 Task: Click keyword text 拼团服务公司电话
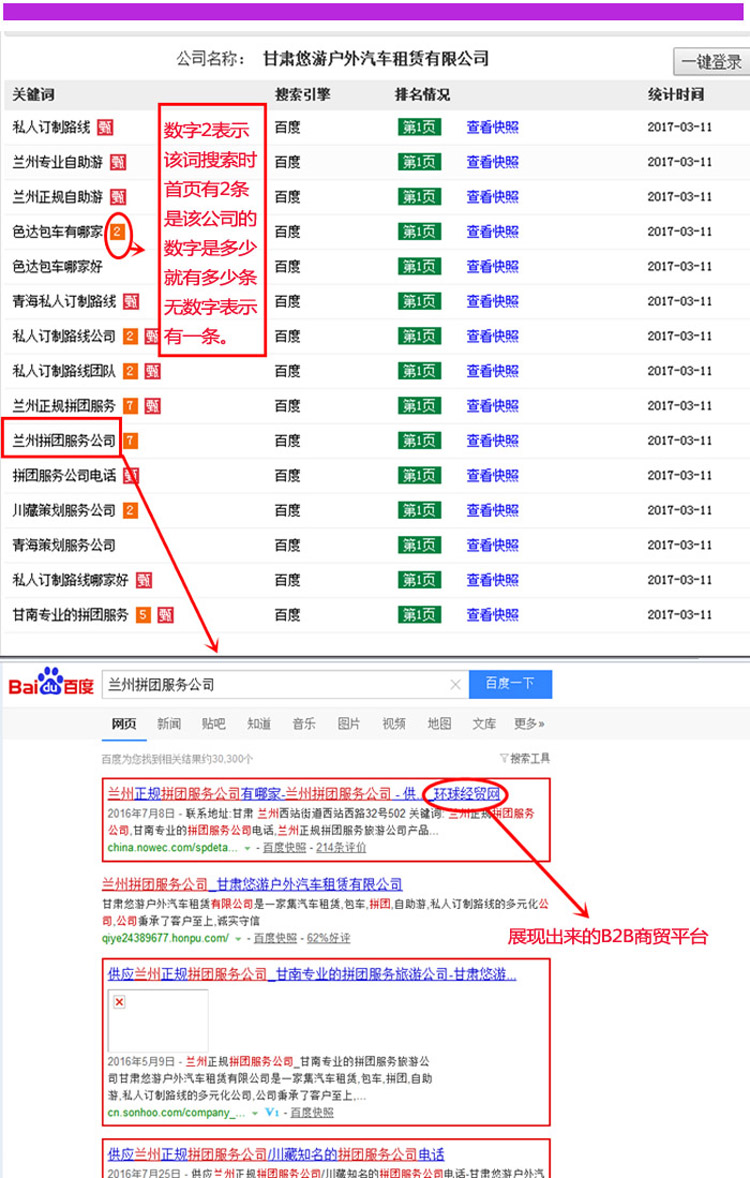pyautogui.click(x=64, y=476)
